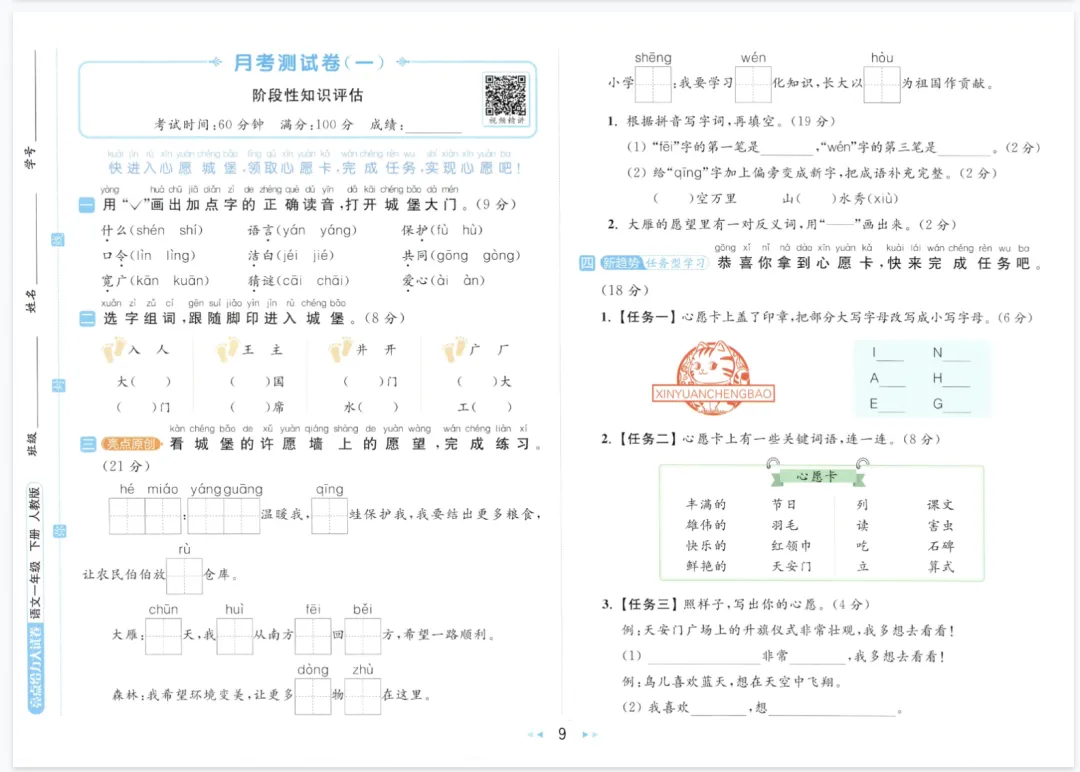Click the footprint icon beside 王 主

(227, 349)
